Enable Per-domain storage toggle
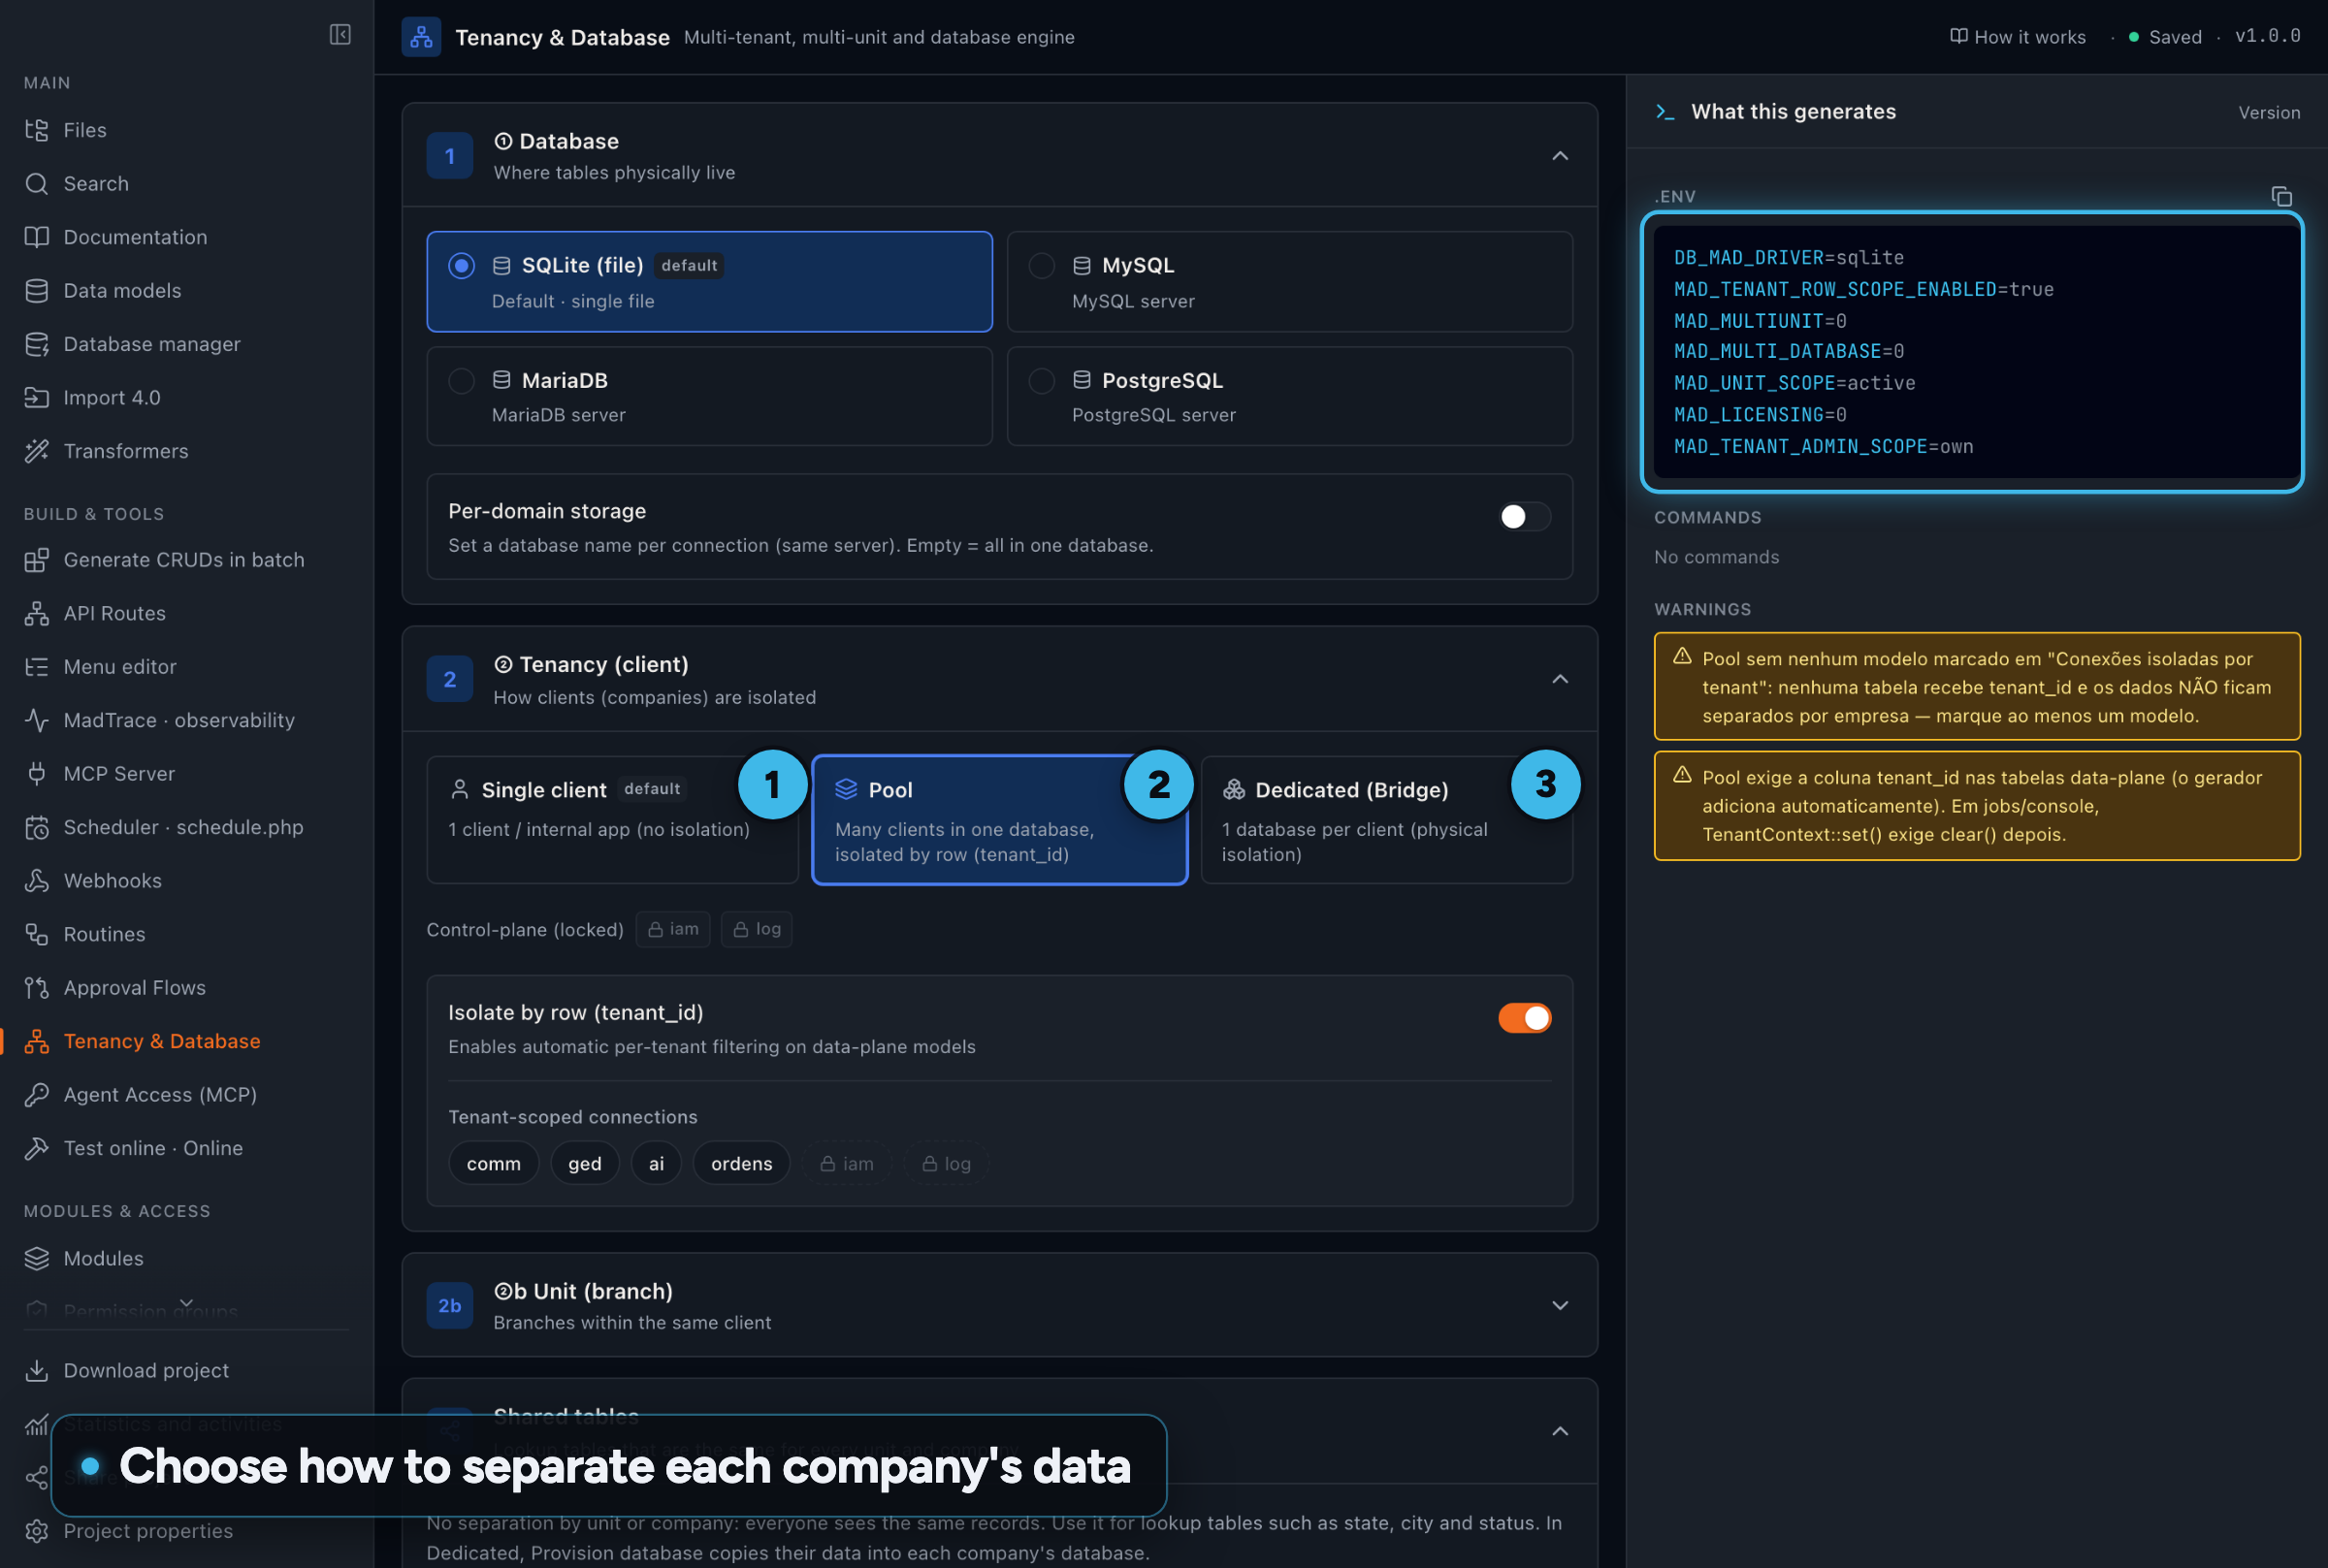The image size is (2328, 1568). (1524, 517)
